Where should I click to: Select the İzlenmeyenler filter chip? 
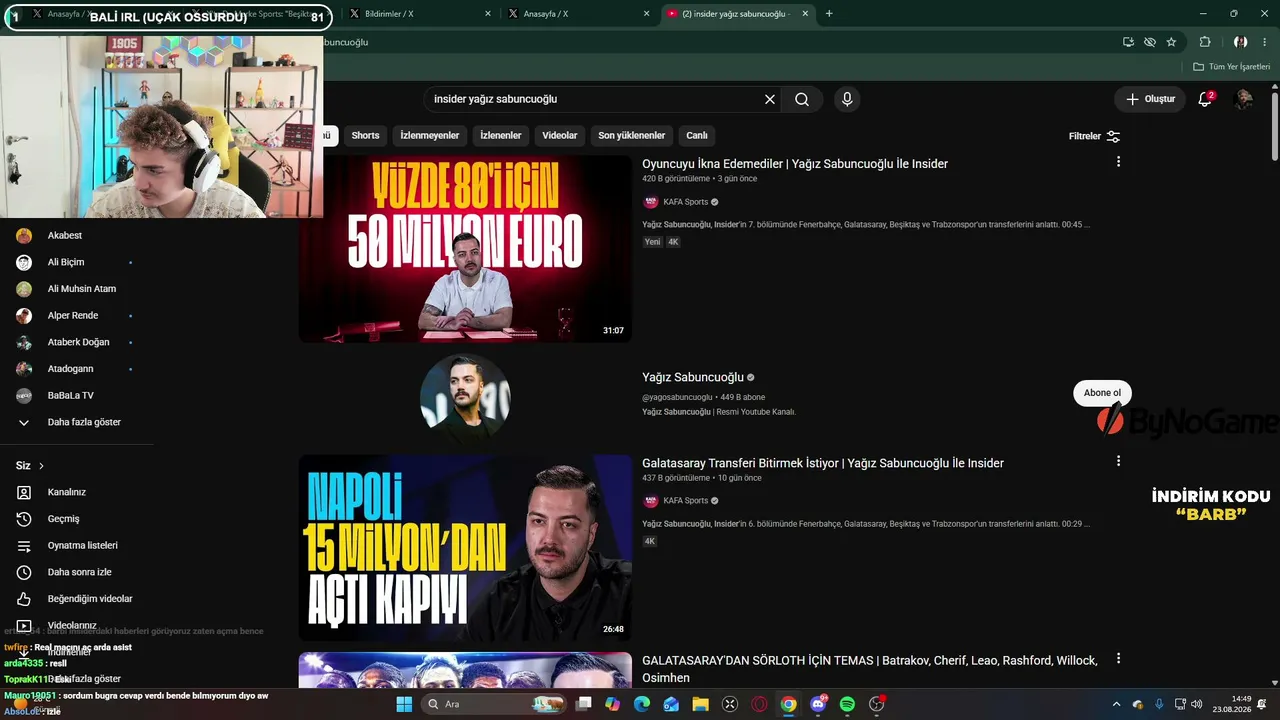click(x=430, y=135)
